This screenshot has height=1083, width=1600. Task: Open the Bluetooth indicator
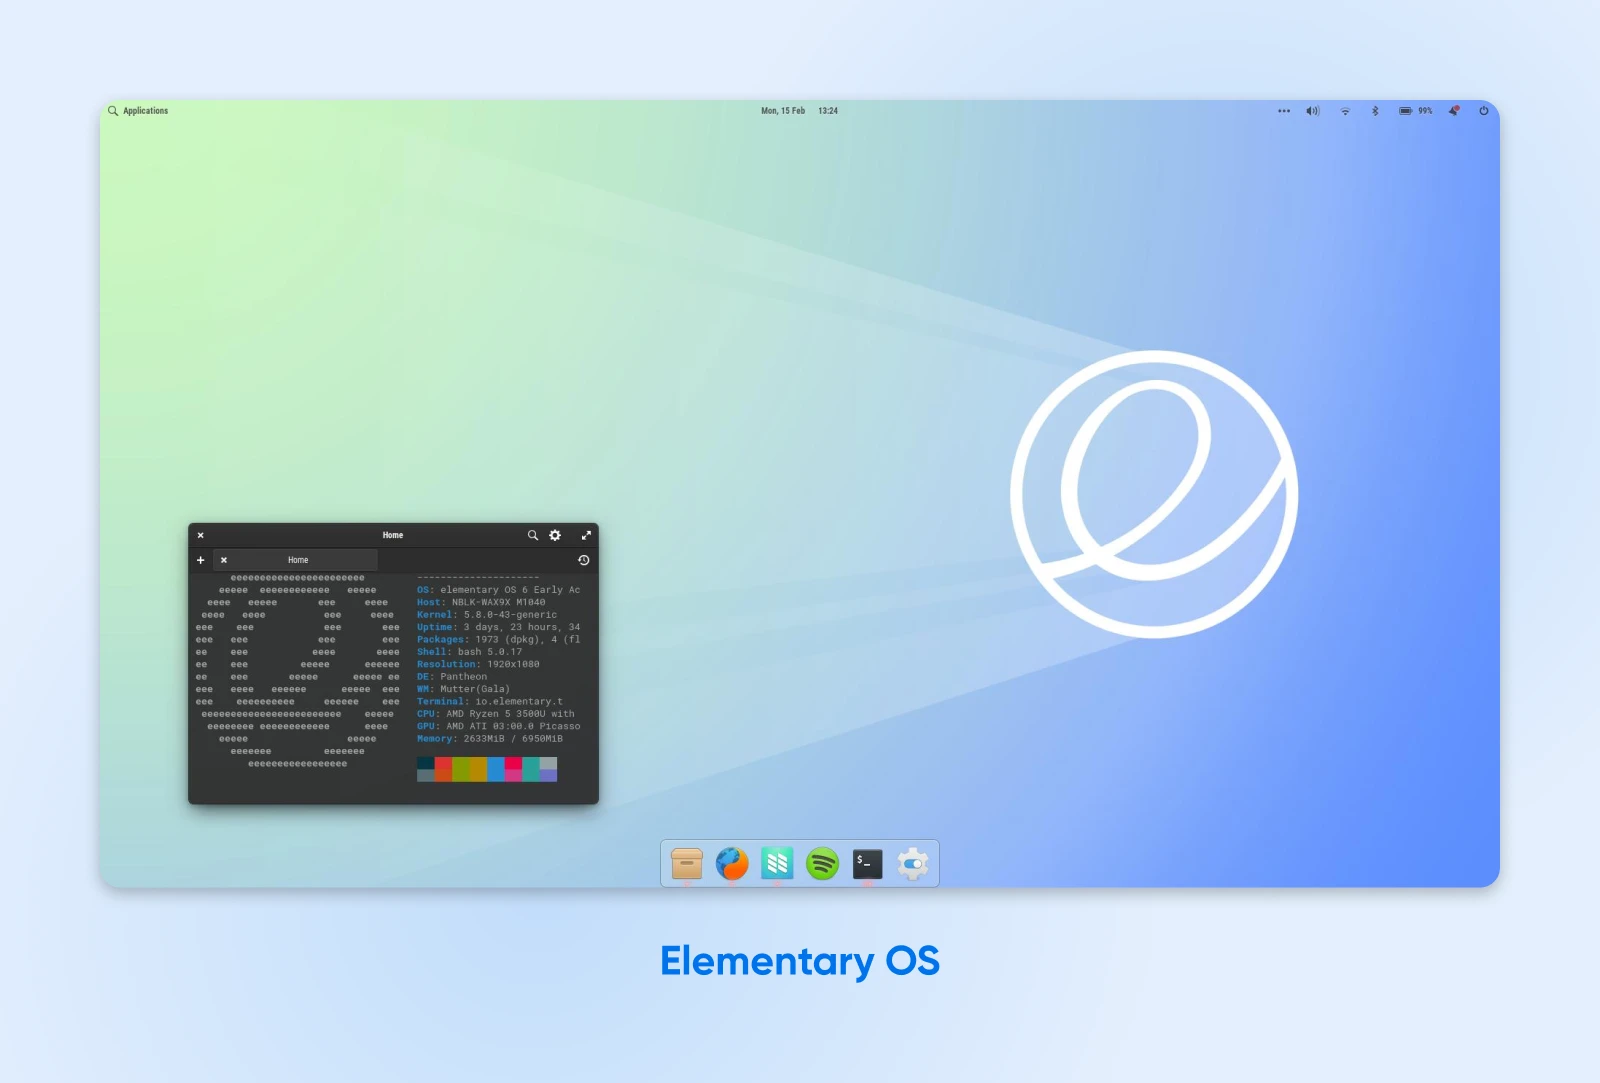click(1375, 111)
